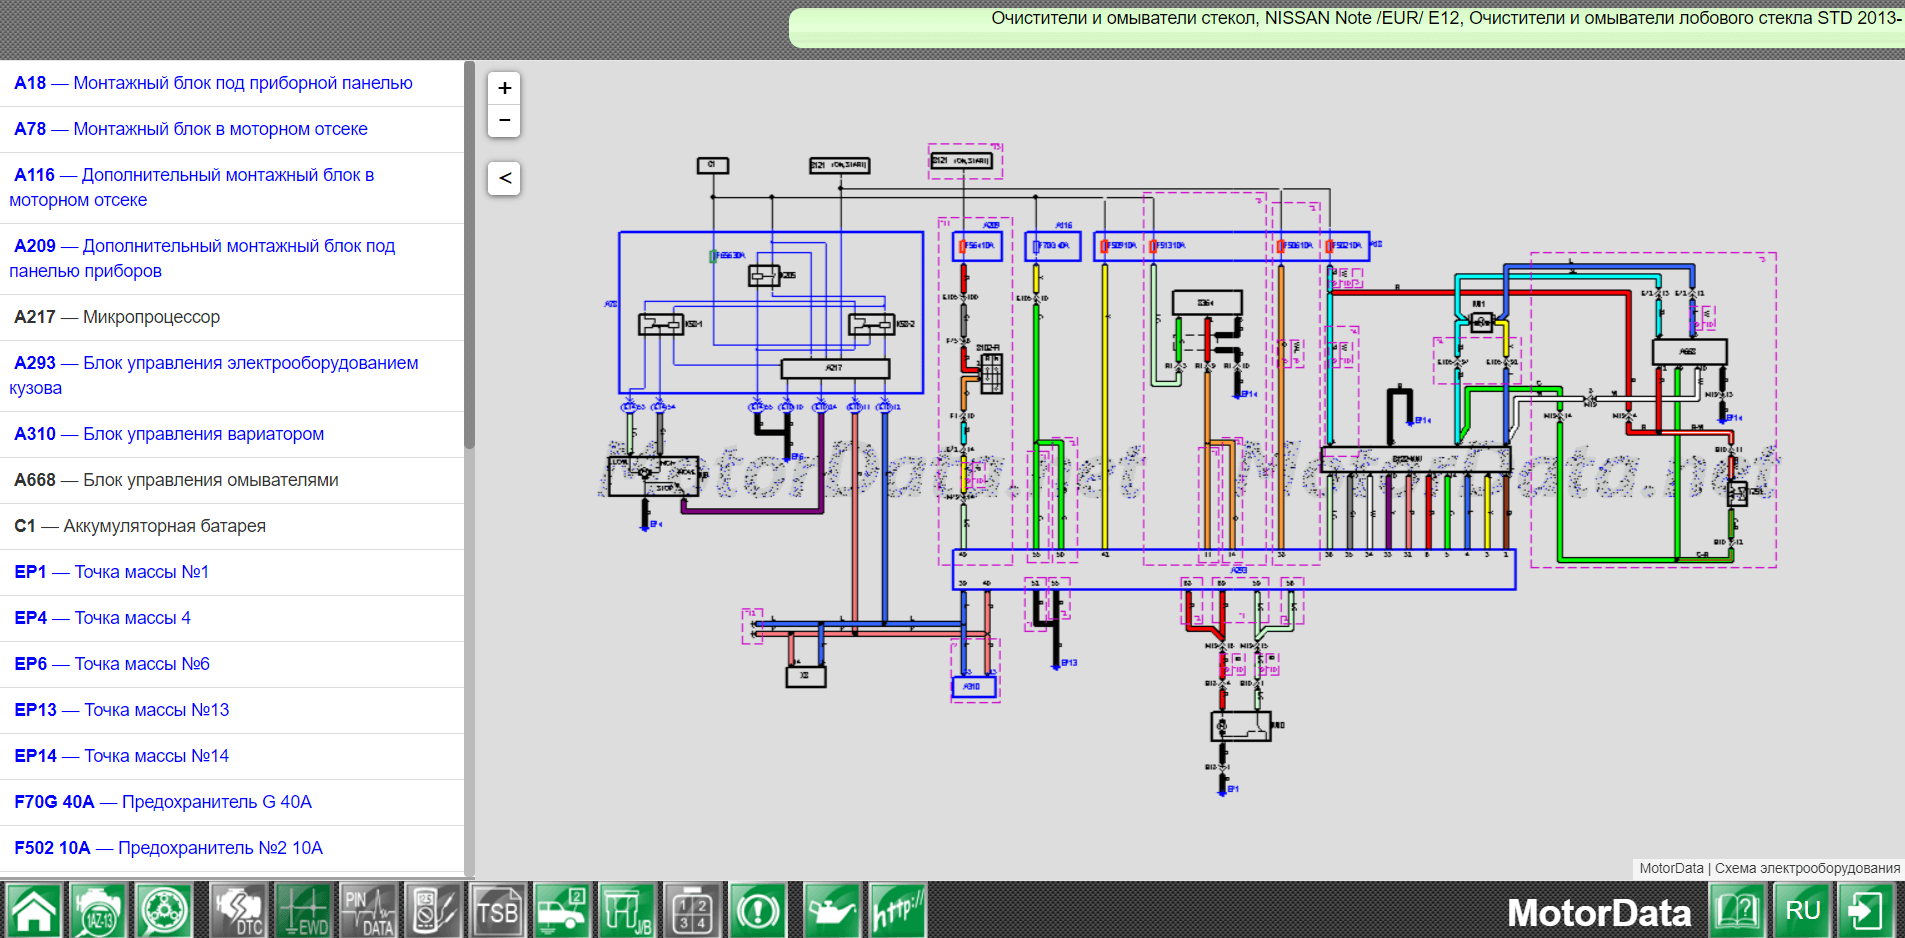The width and height of the screenshot is (1905, 938).
Task: Open the engine selection icon
Action: click(98, 911)
